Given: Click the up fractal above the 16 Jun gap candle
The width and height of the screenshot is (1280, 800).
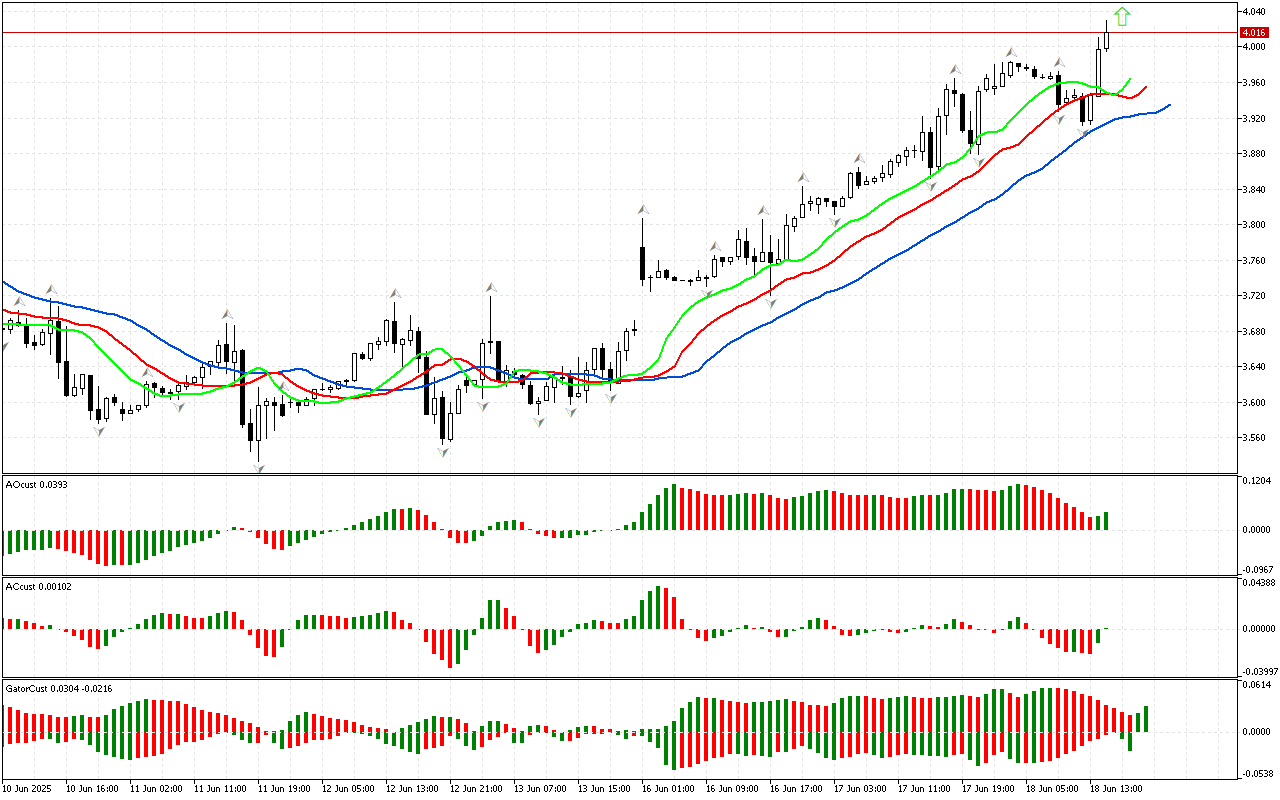Looking at the screenshot, I should click(642, 210).
